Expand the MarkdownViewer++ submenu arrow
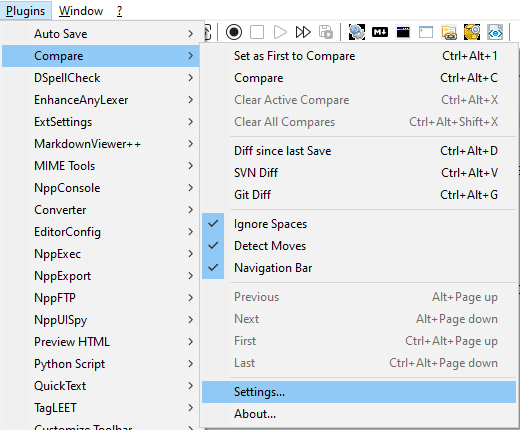Screen dimensions: 520x430 (x=190, y=144)
